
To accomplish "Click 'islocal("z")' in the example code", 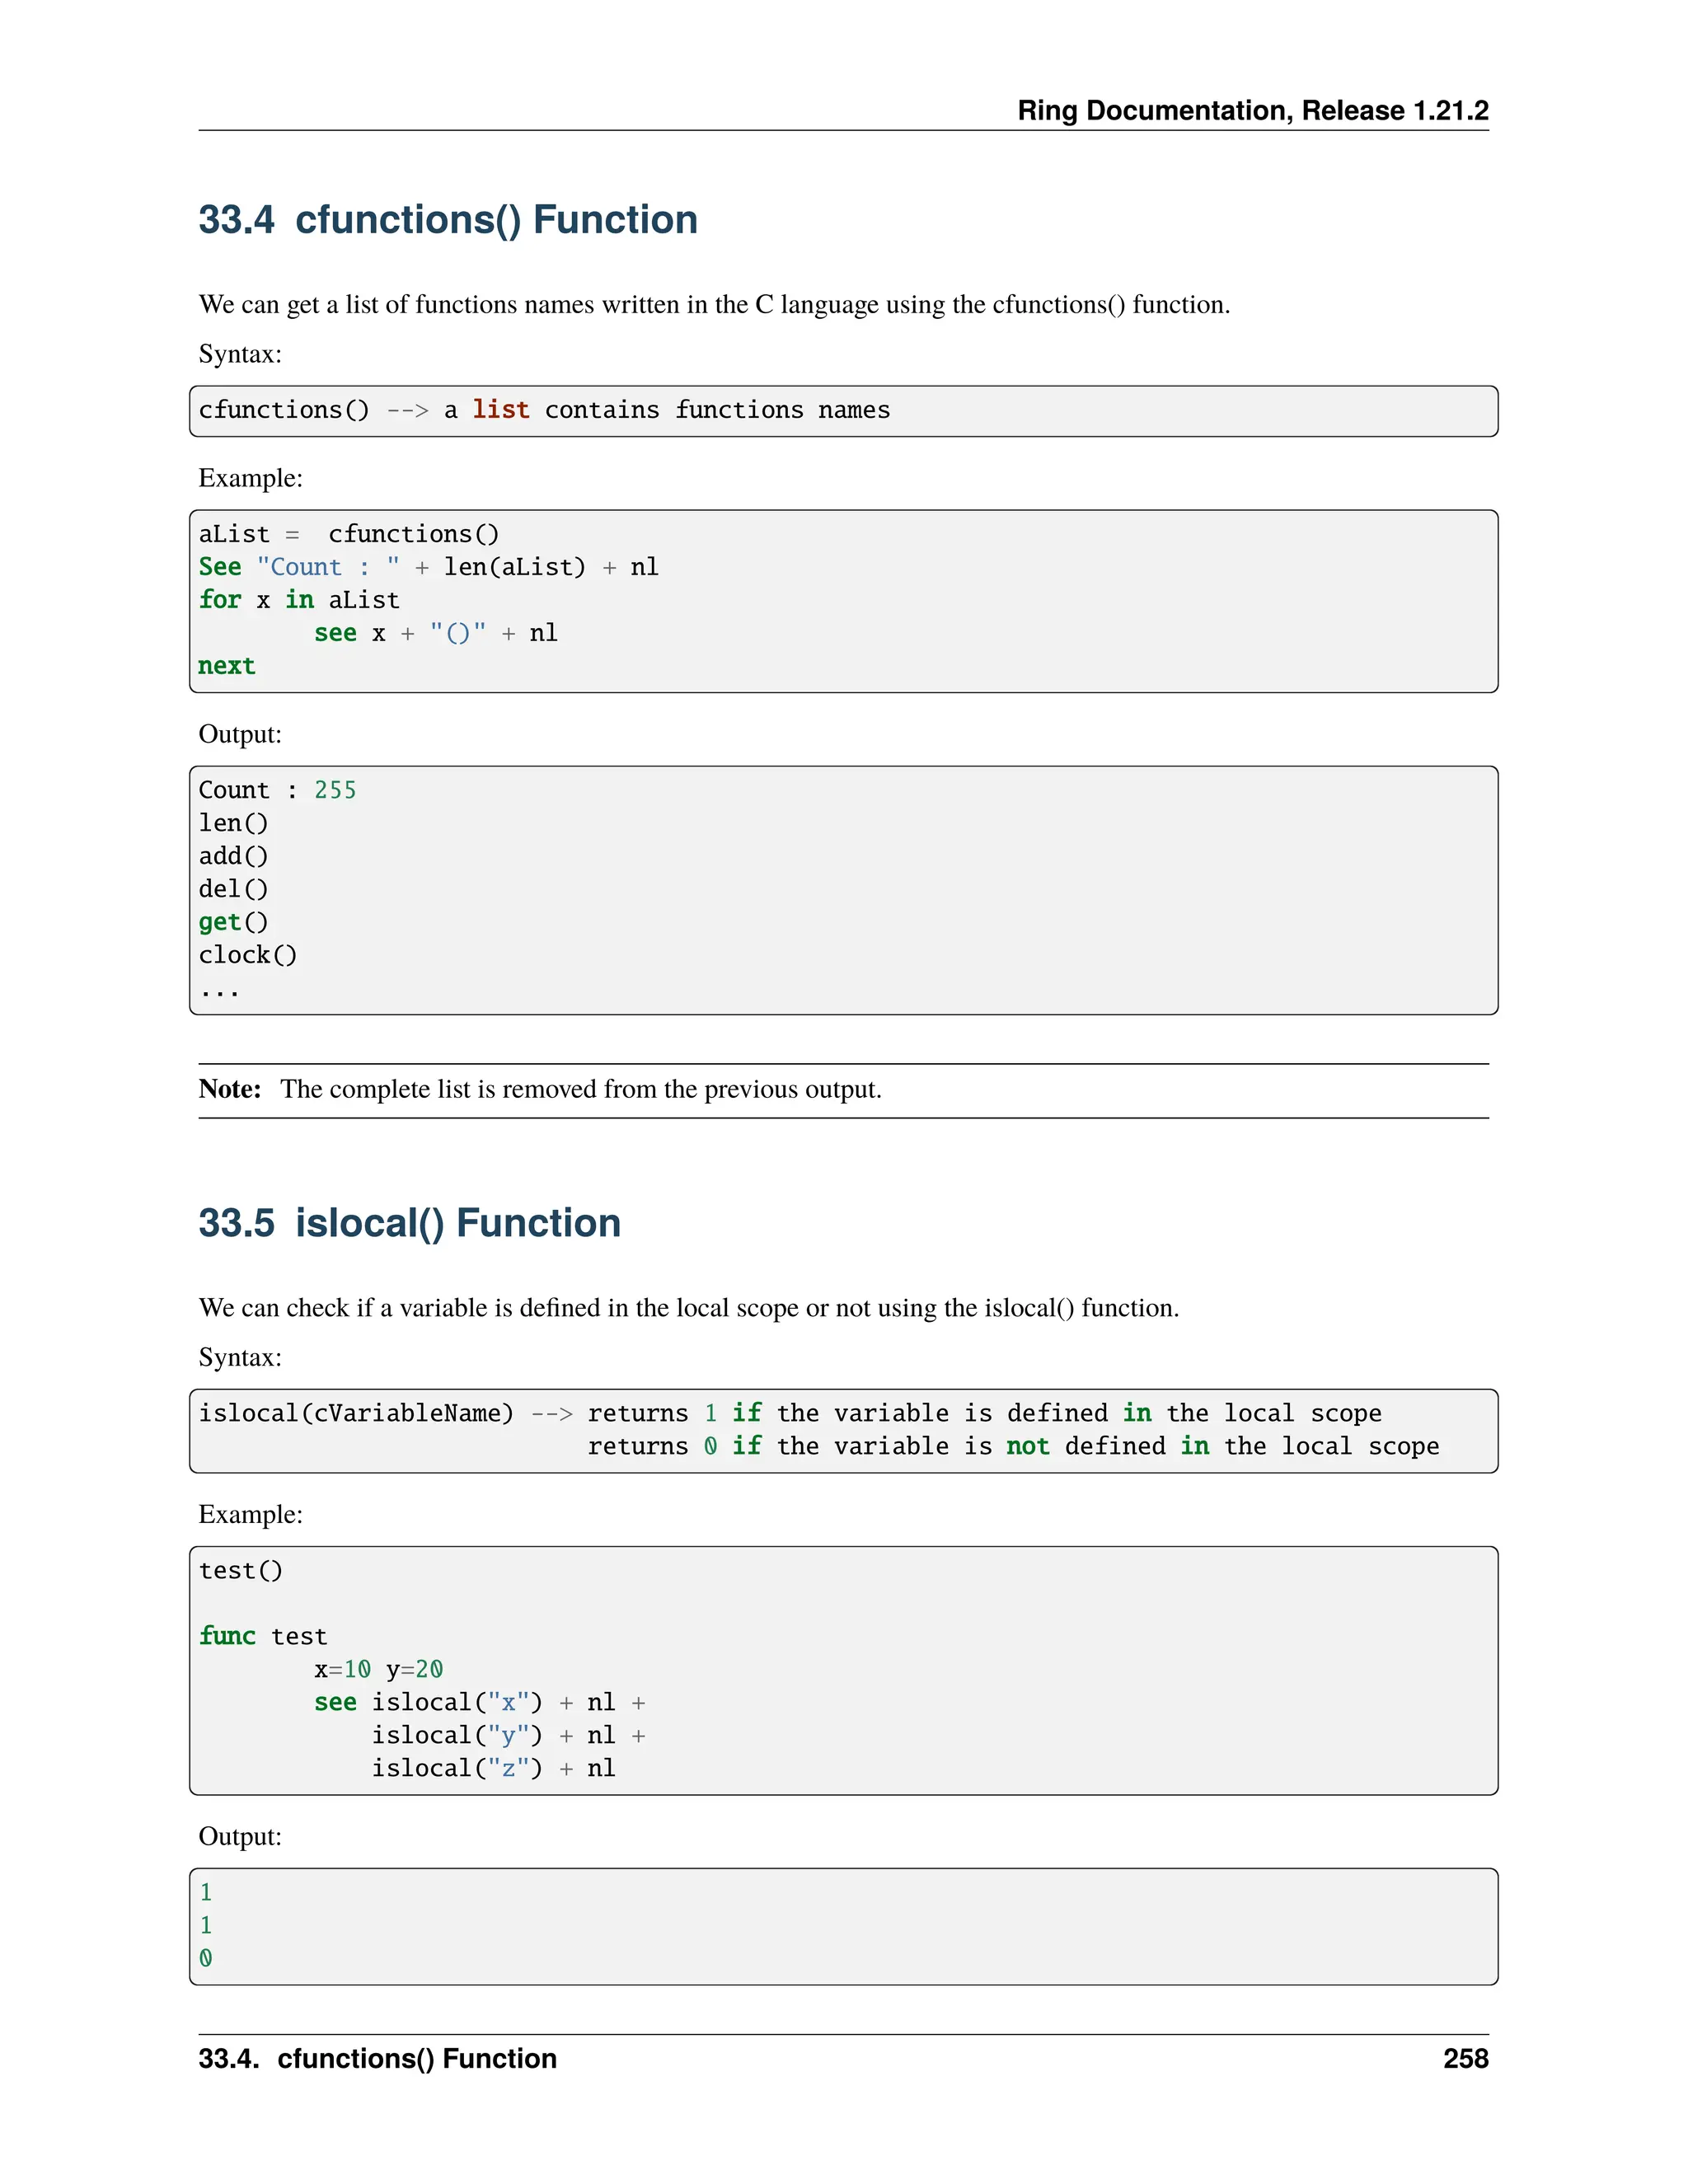I will coord(456,1768).
